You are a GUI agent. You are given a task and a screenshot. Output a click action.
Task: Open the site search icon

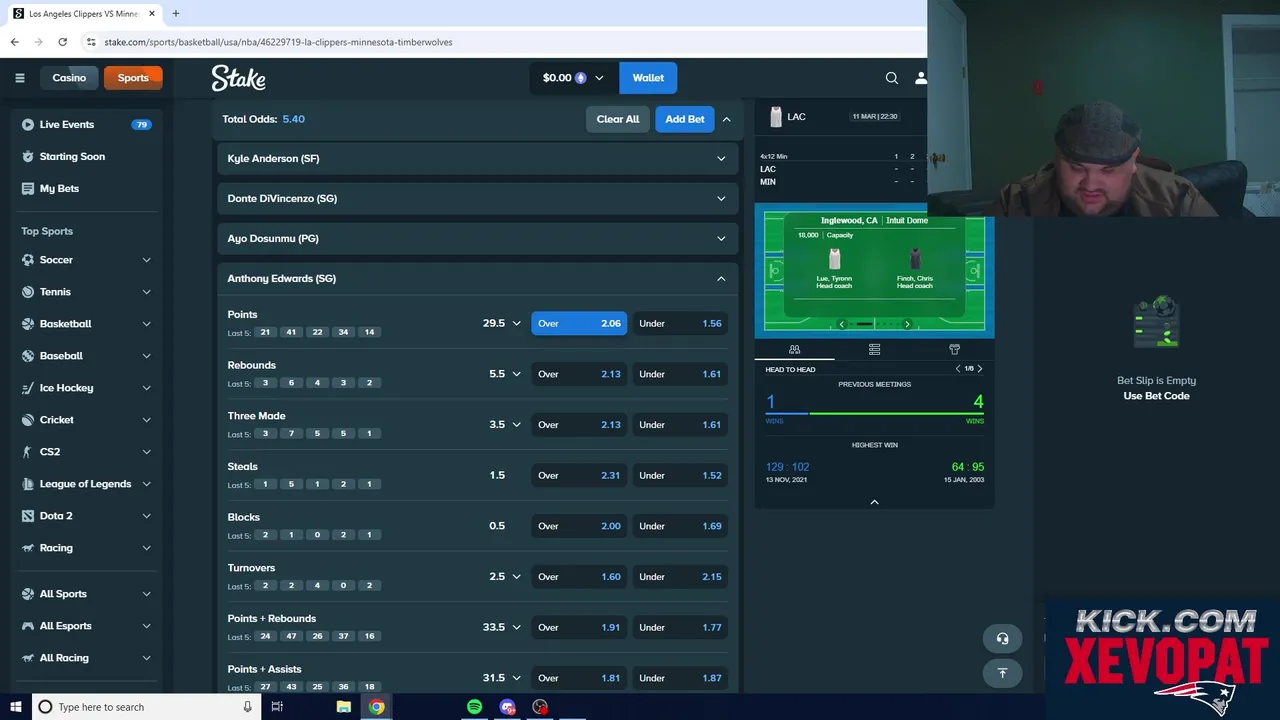coord(892,78)
